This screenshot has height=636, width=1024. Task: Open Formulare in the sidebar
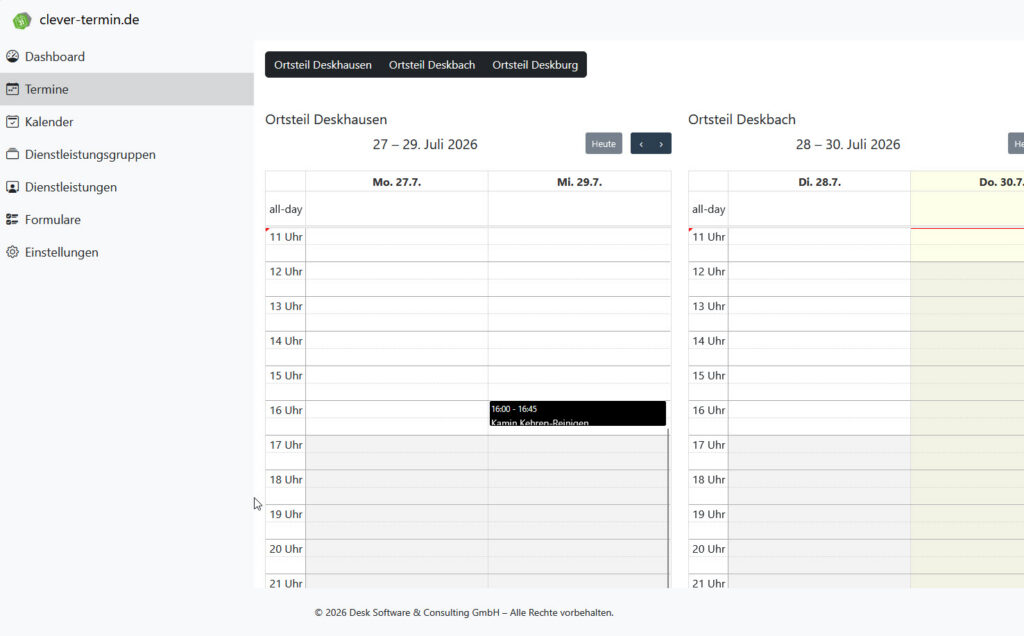(x=127, y=219)
